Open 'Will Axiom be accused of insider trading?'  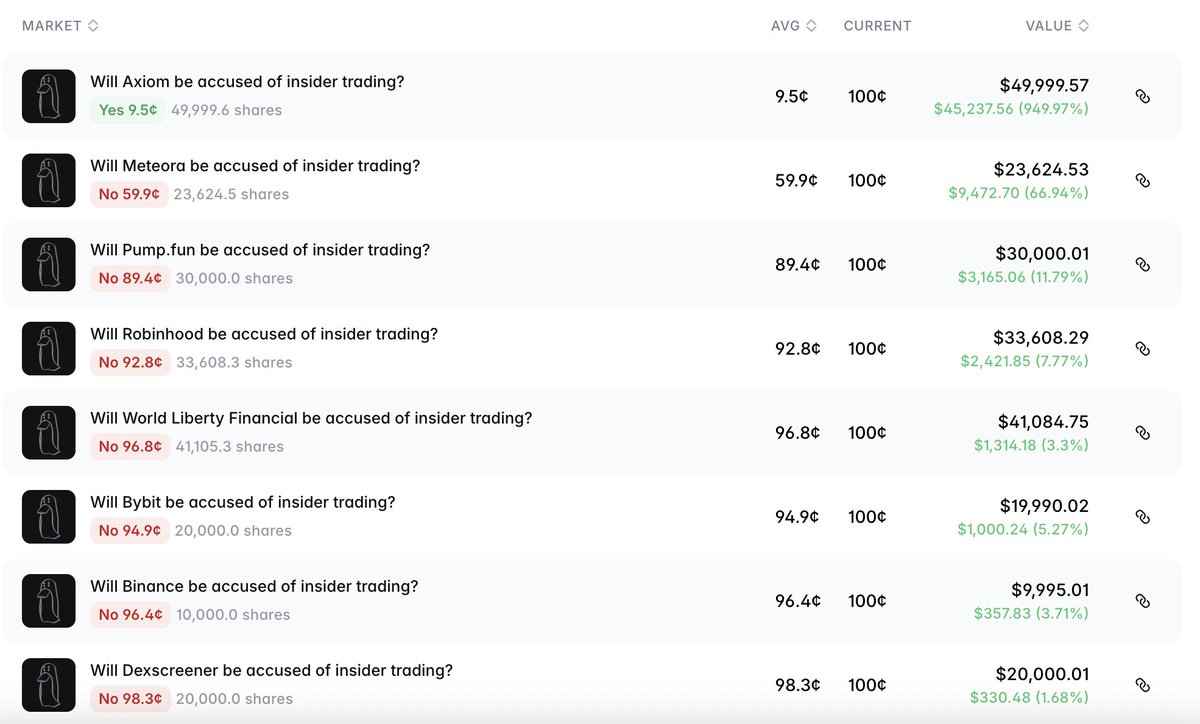tap(247, 82)
